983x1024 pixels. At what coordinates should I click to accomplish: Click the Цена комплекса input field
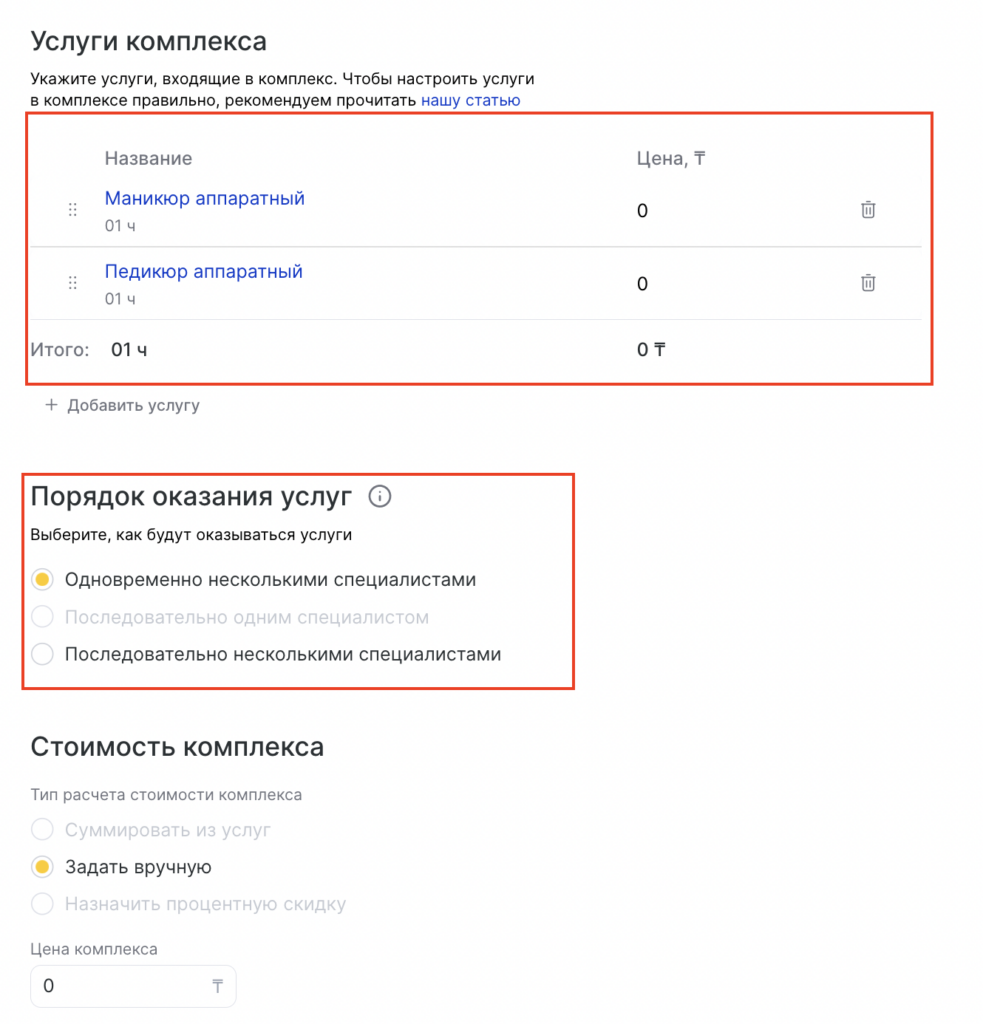(x=120, y=986)
